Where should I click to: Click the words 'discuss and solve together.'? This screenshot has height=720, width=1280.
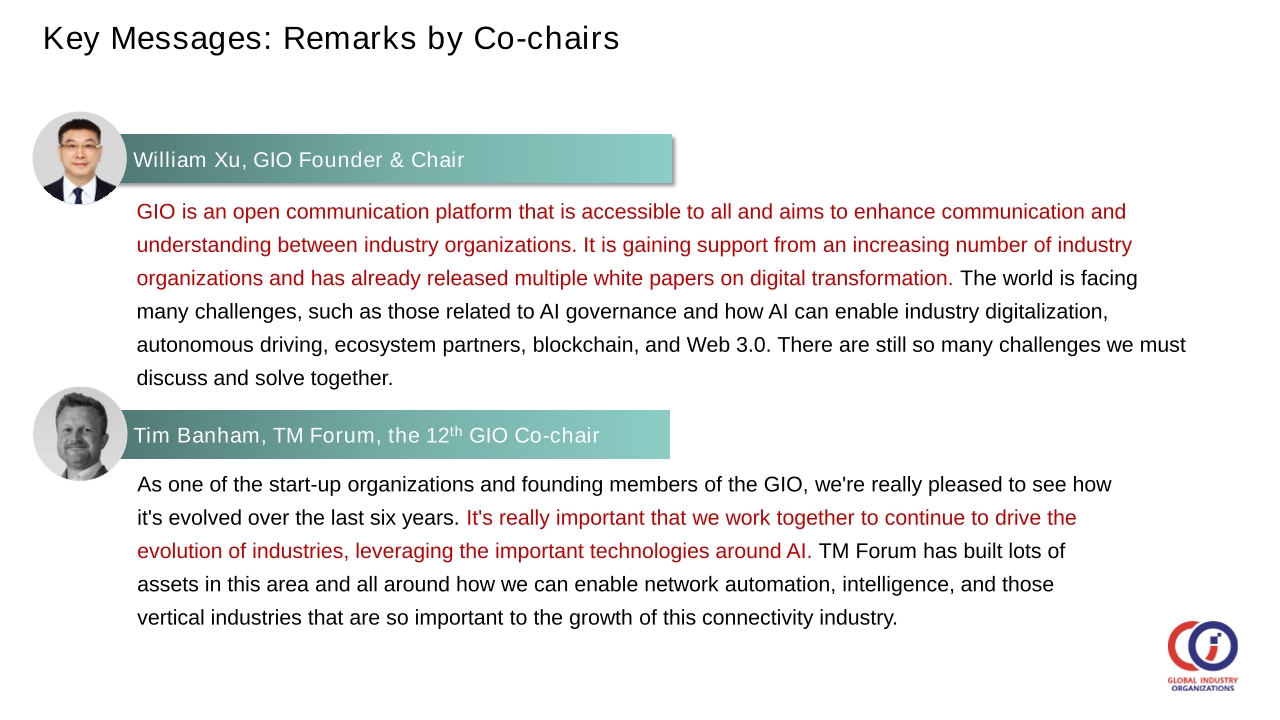point(265,378)
